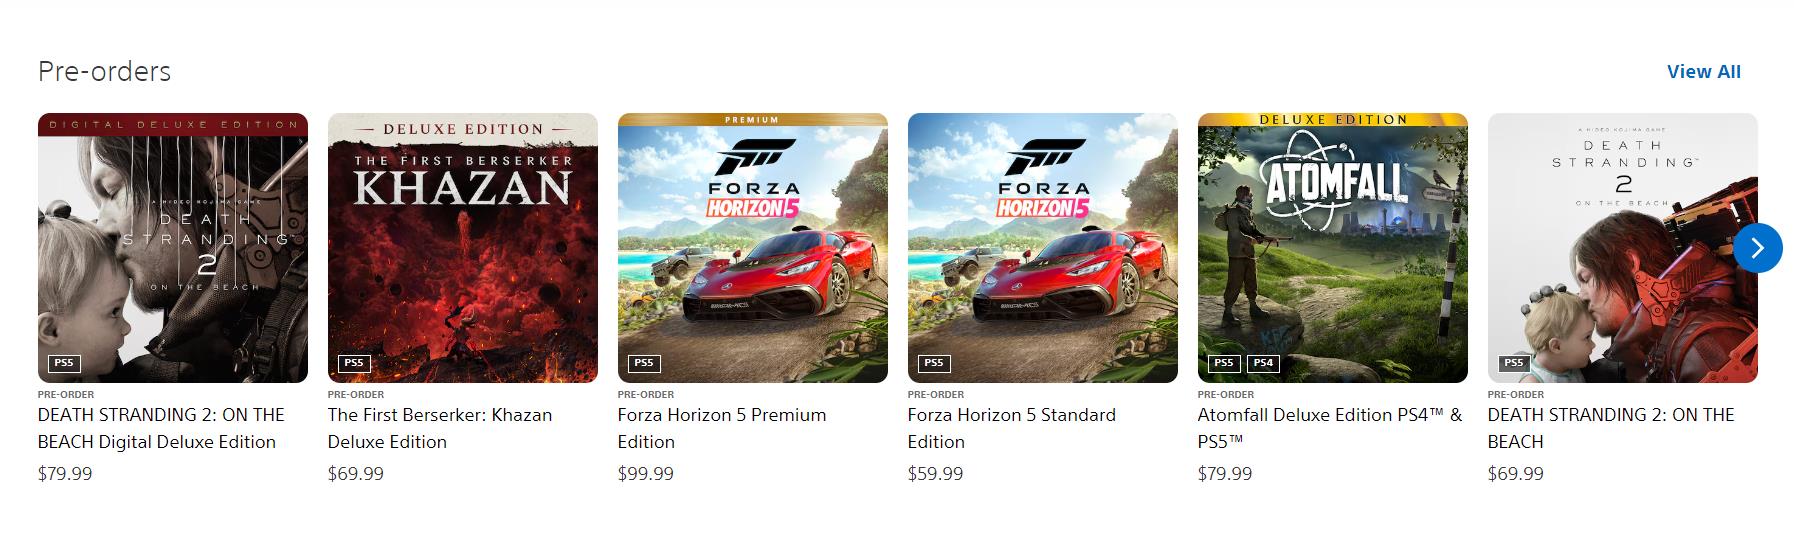Select the Death Stranding 2 standard cover
This screenshot has height=539, width=1794.
pos(1610,247)
